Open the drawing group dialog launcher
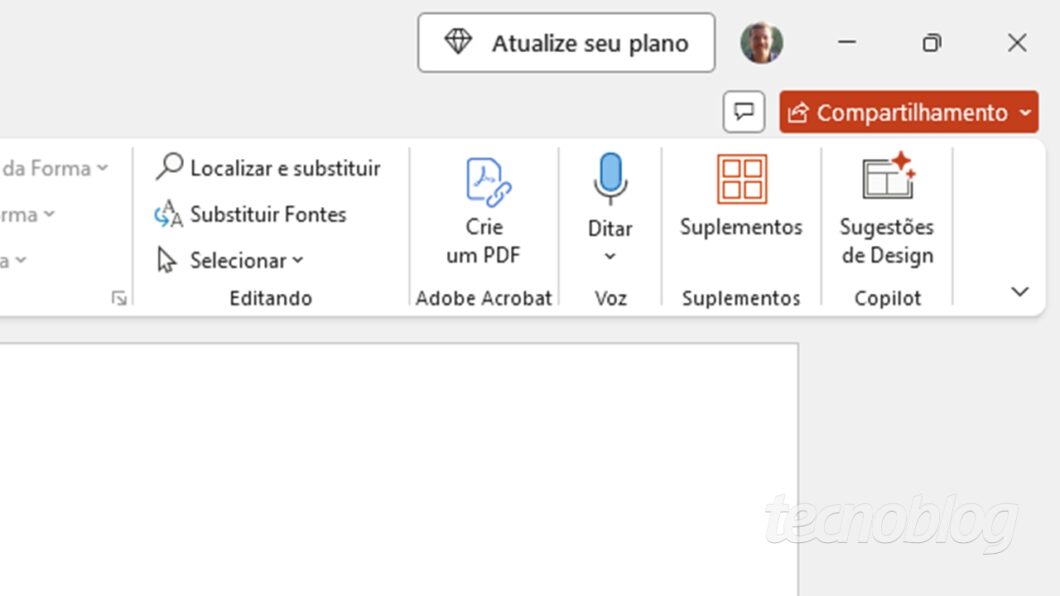This screenshot has width=1060, height=596. [x=119, y=298]
